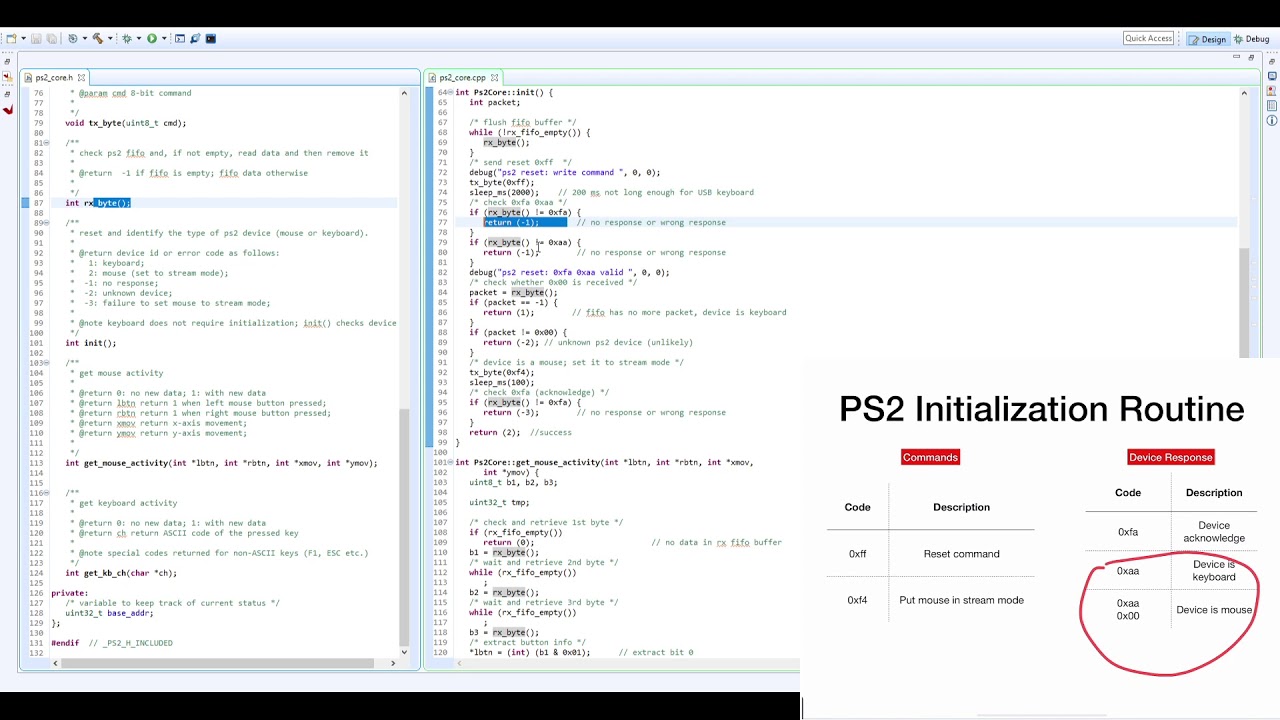Collapse the comment fold at line 81
This screenshot has width=1280, height=720.
47,143
